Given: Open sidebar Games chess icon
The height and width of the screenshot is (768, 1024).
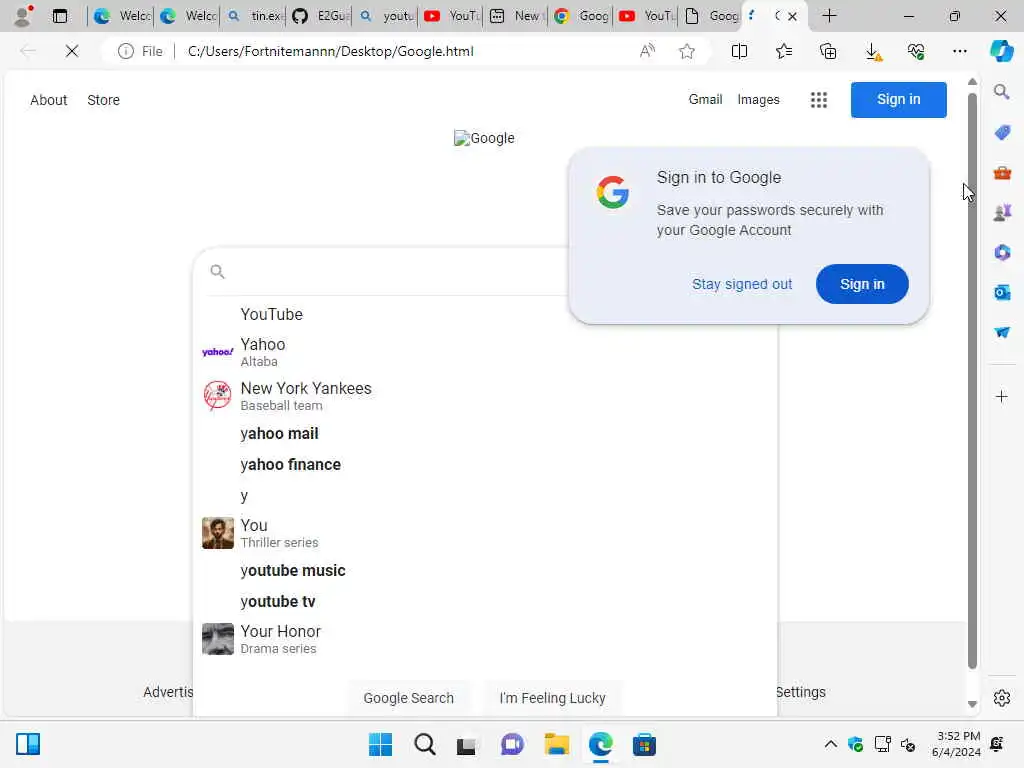Looking at the screenshot, I should pos(1002,212).
